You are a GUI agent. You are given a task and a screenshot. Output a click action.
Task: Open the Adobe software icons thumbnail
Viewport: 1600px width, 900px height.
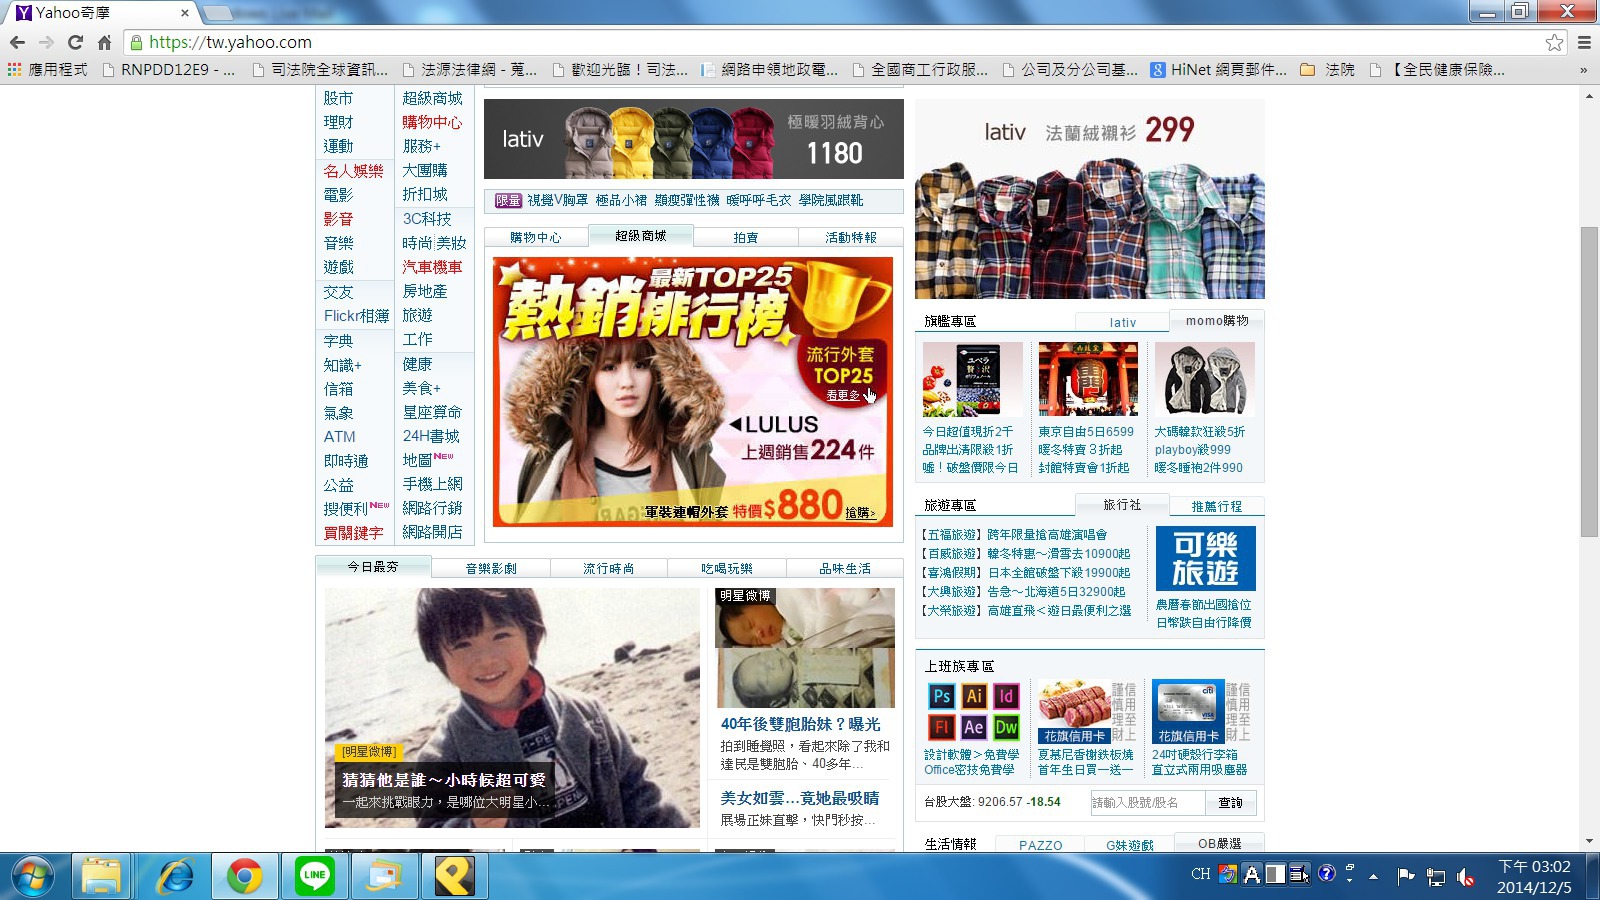pyautogui.click(x=972, y=711)
